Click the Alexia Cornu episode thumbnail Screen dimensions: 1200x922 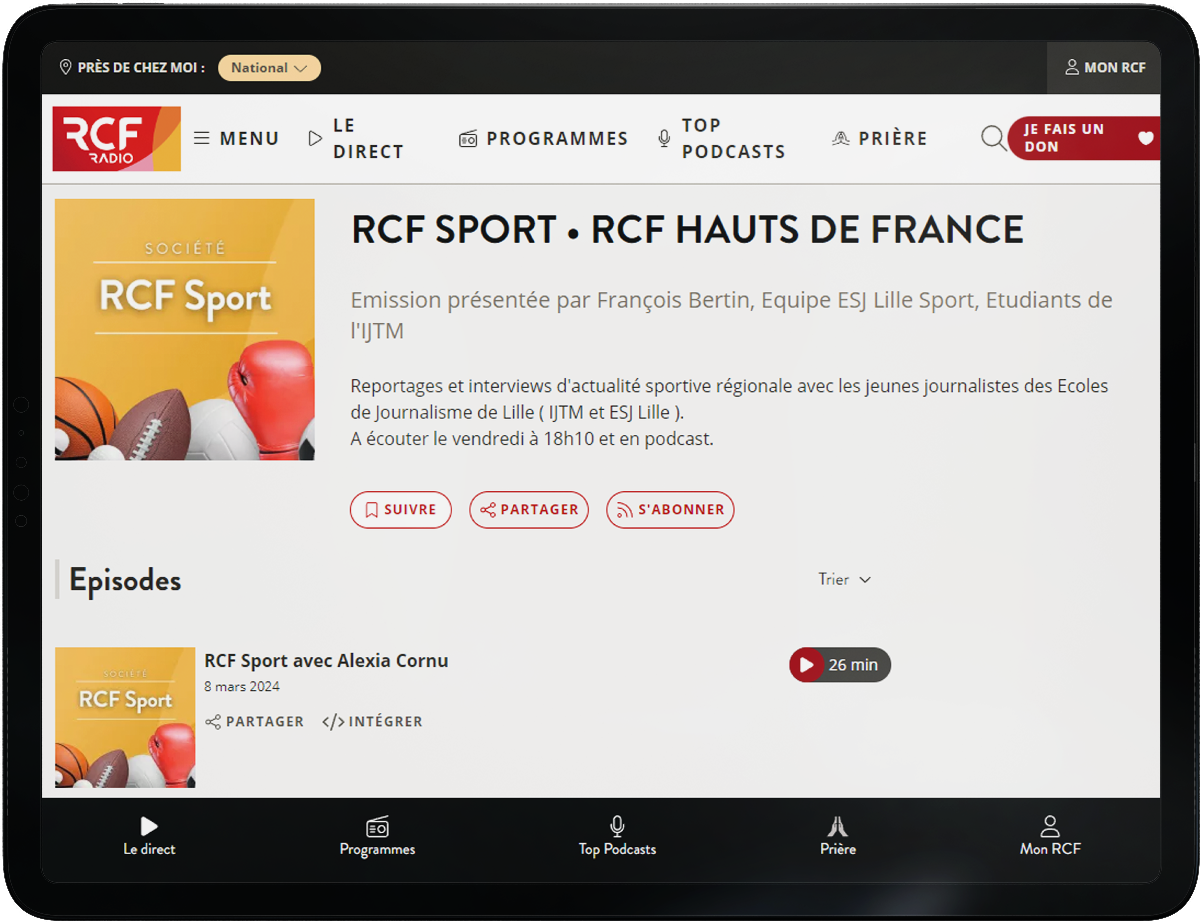(x=125, y=718)
